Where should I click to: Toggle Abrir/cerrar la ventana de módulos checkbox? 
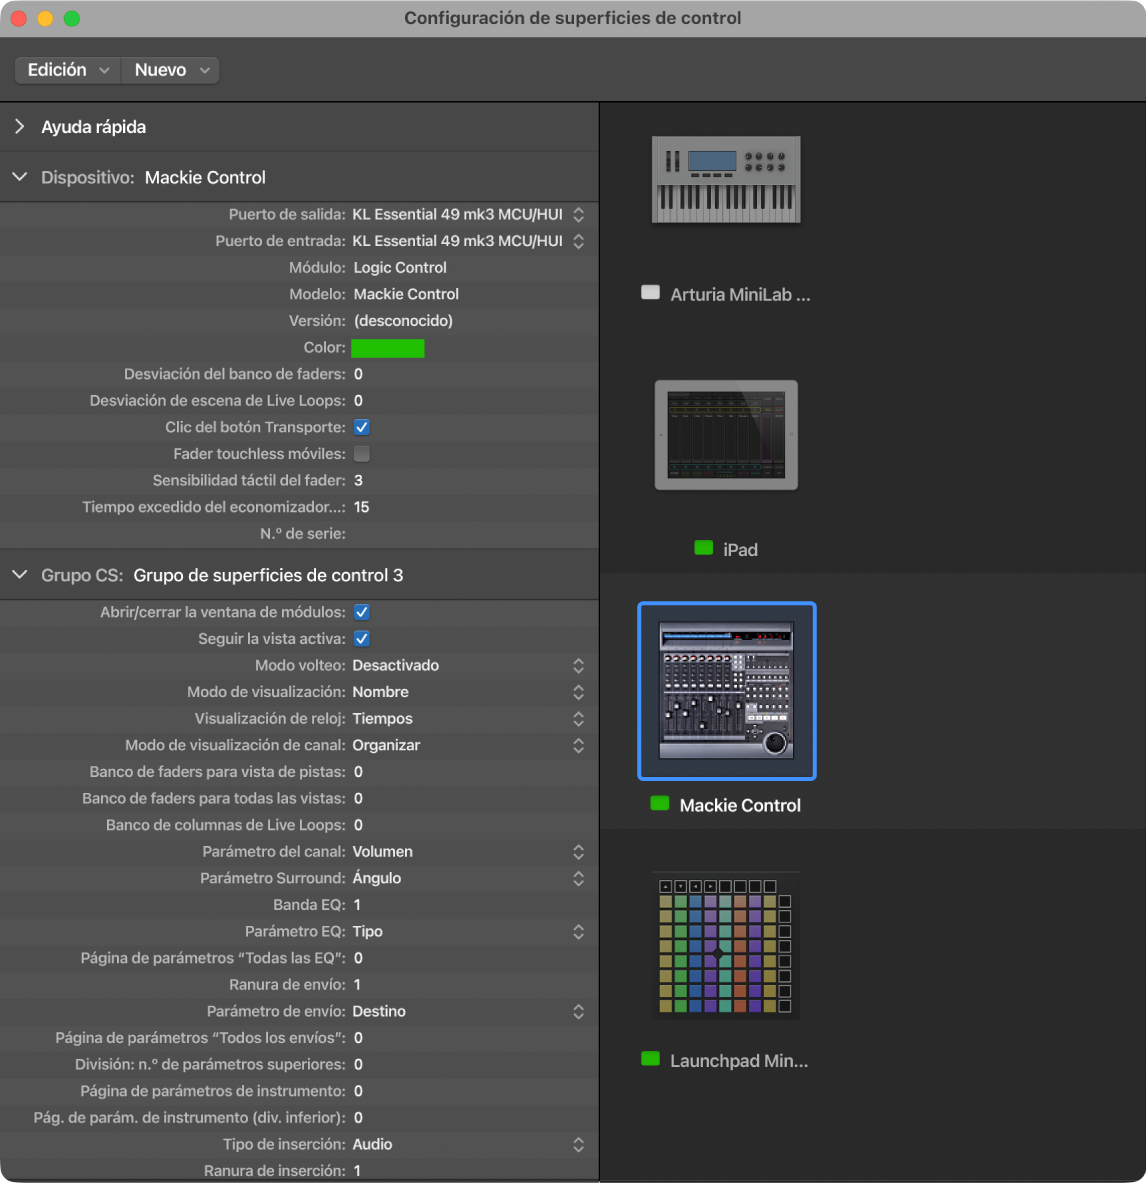click(362, 612)
